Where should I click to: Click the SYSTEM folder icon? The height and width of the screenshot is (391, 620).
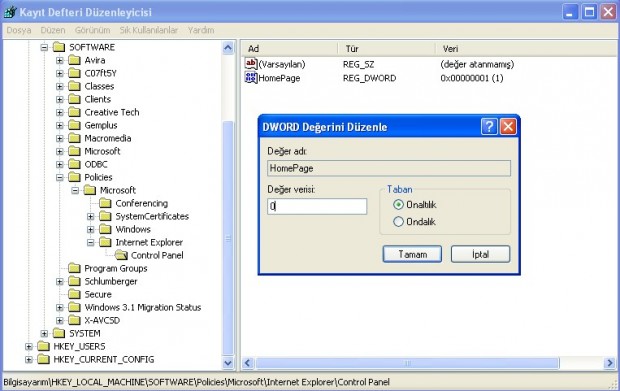pyautogui.click(x=59, y=333)
